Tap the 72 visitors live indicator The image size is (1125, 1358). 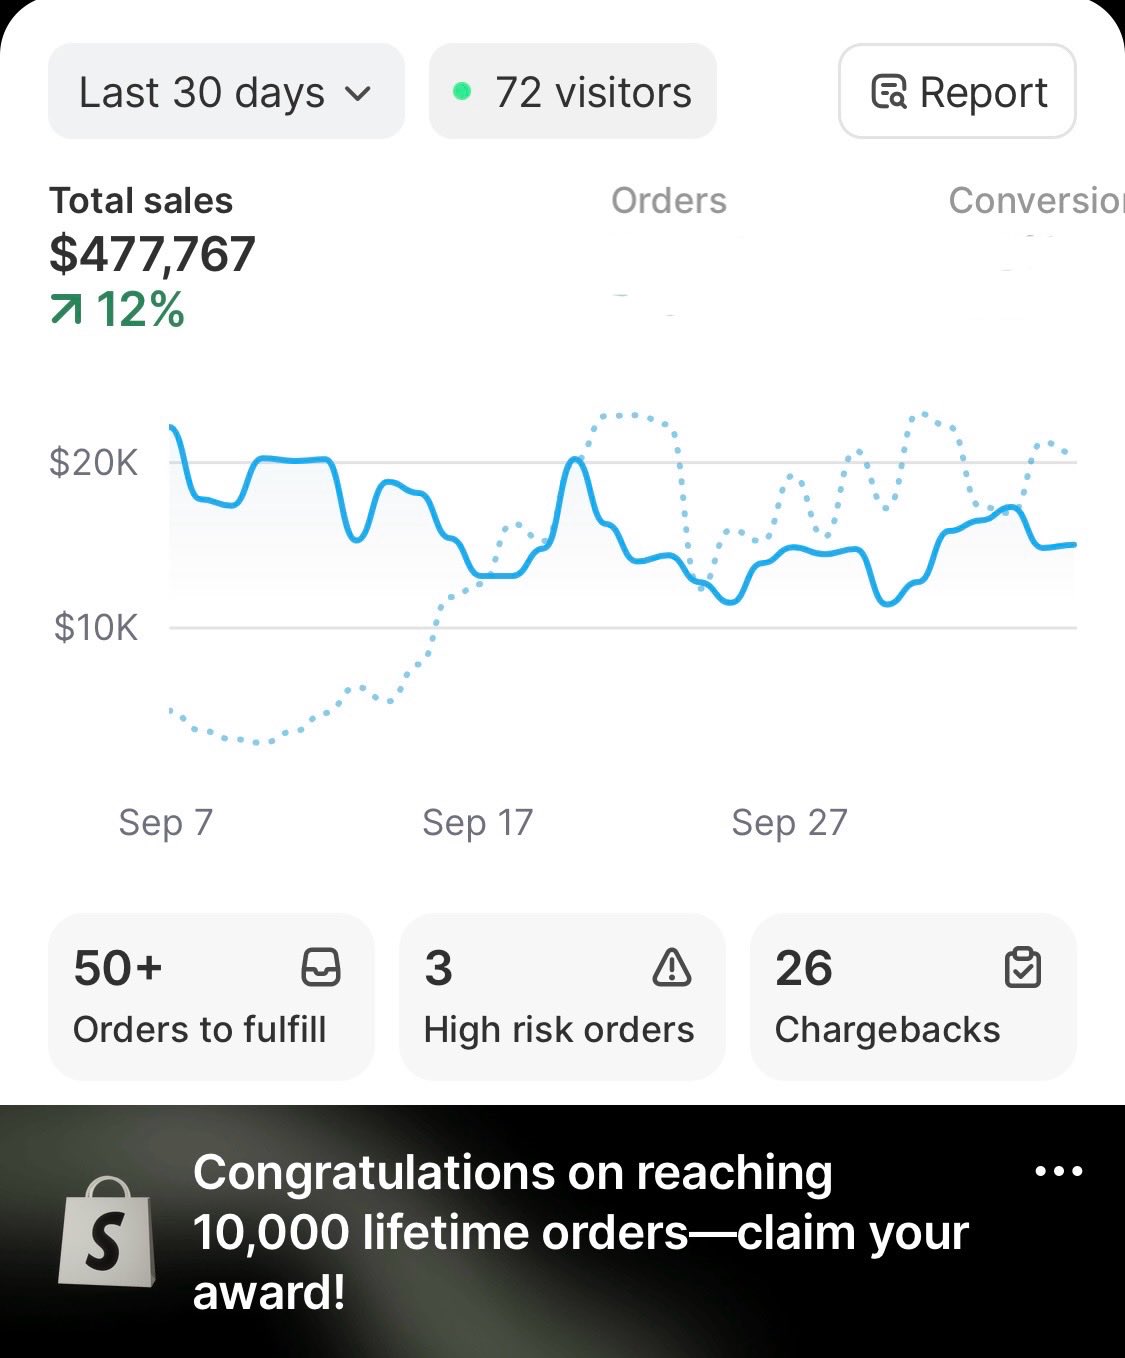(573, 92)
